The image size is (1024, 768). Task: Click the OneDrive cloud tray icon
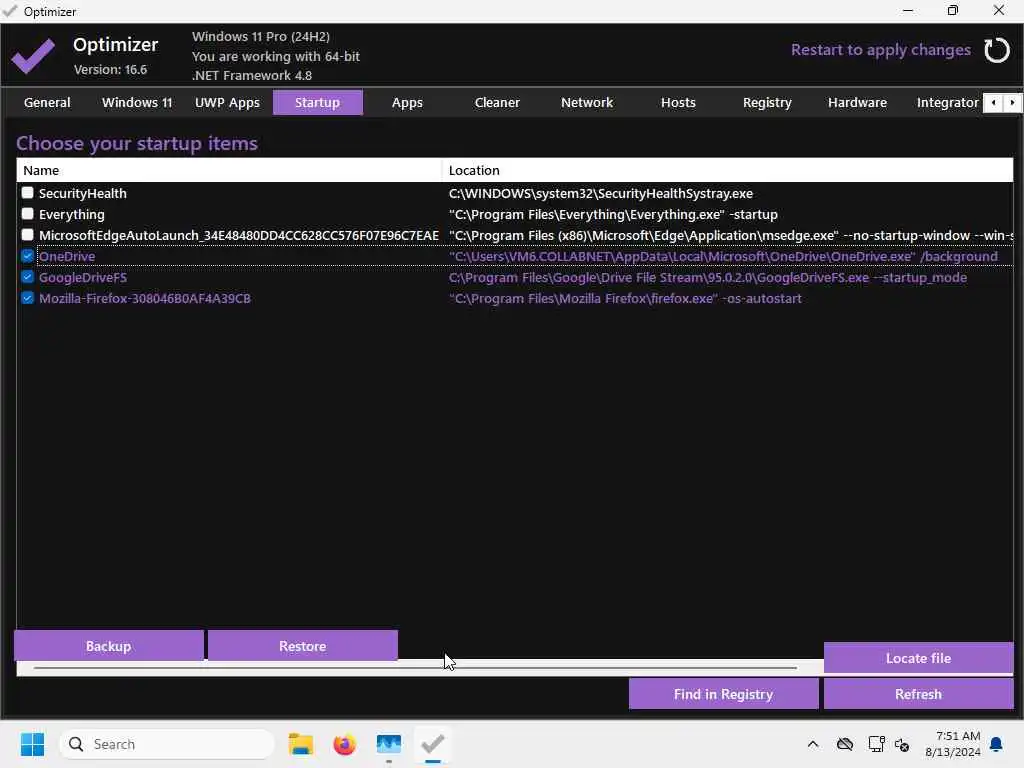845,744
